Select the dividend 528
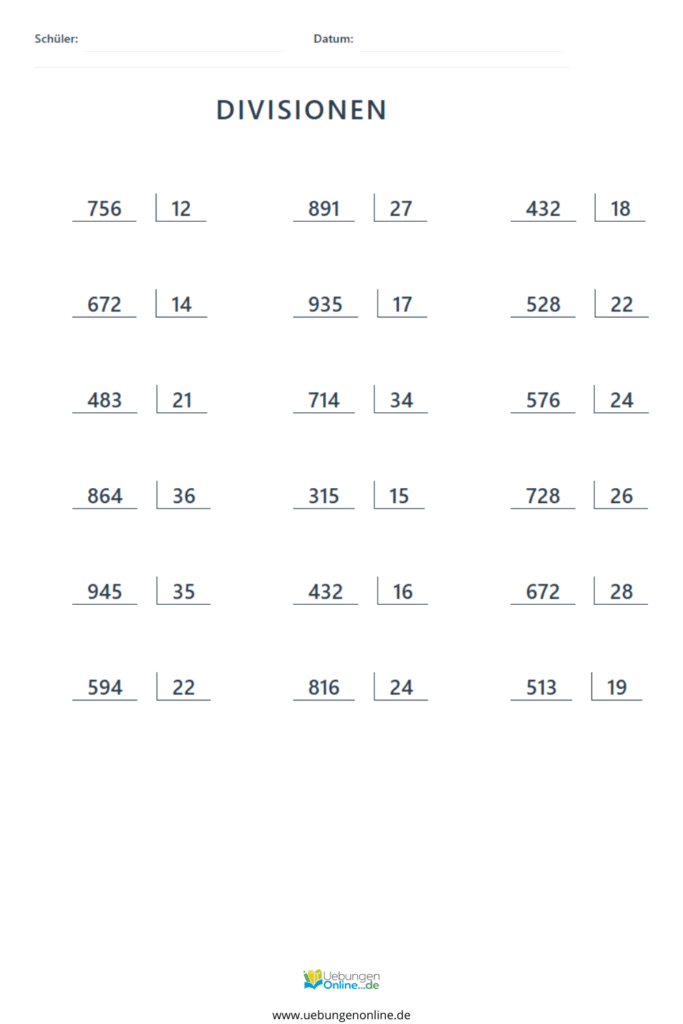 (543, 305)
